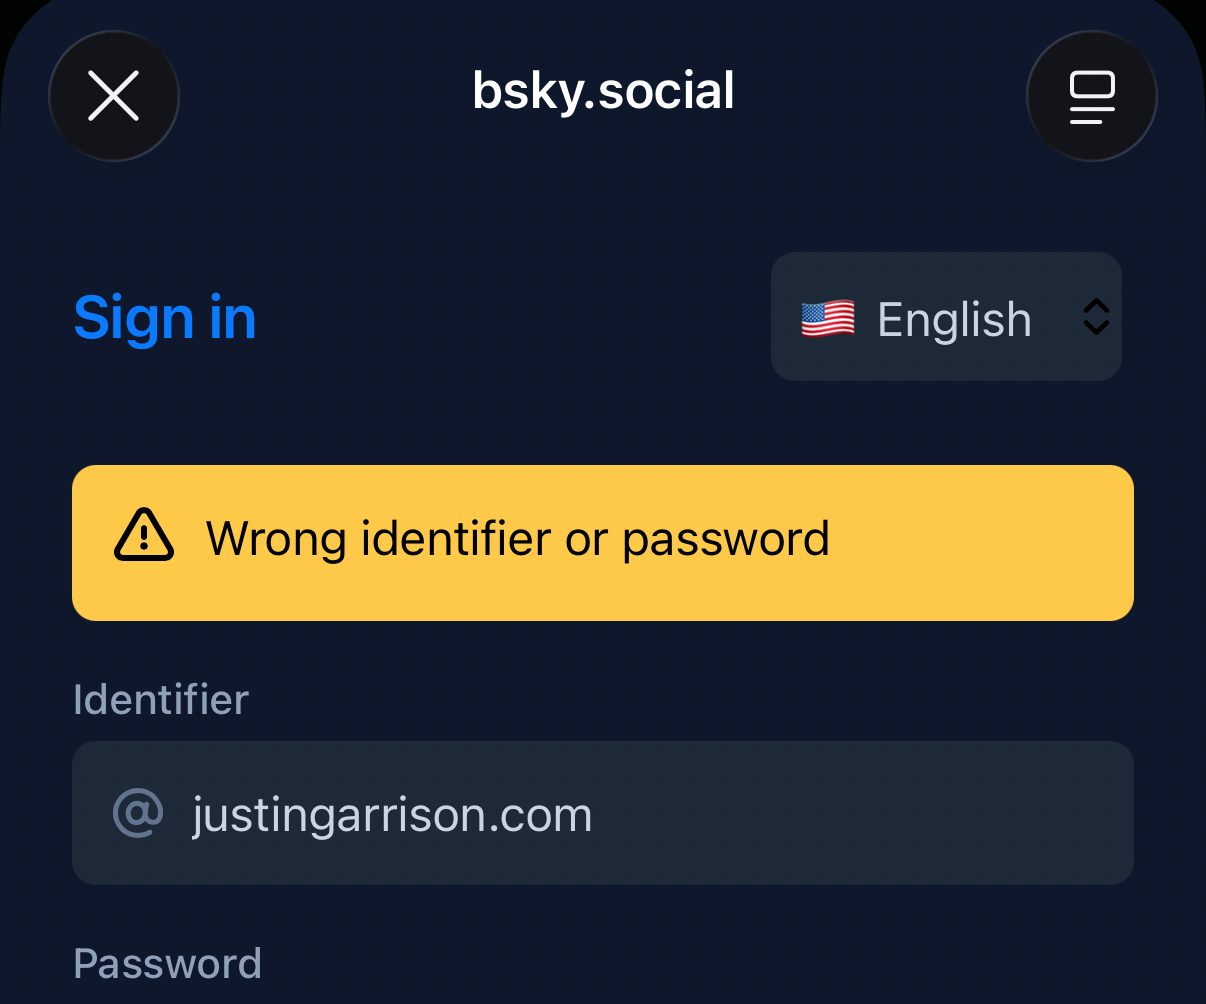Image resolution: width=1206 pixels, height=1004 pixels.
Task: Click the bsky.social page title
Action: 603,92
